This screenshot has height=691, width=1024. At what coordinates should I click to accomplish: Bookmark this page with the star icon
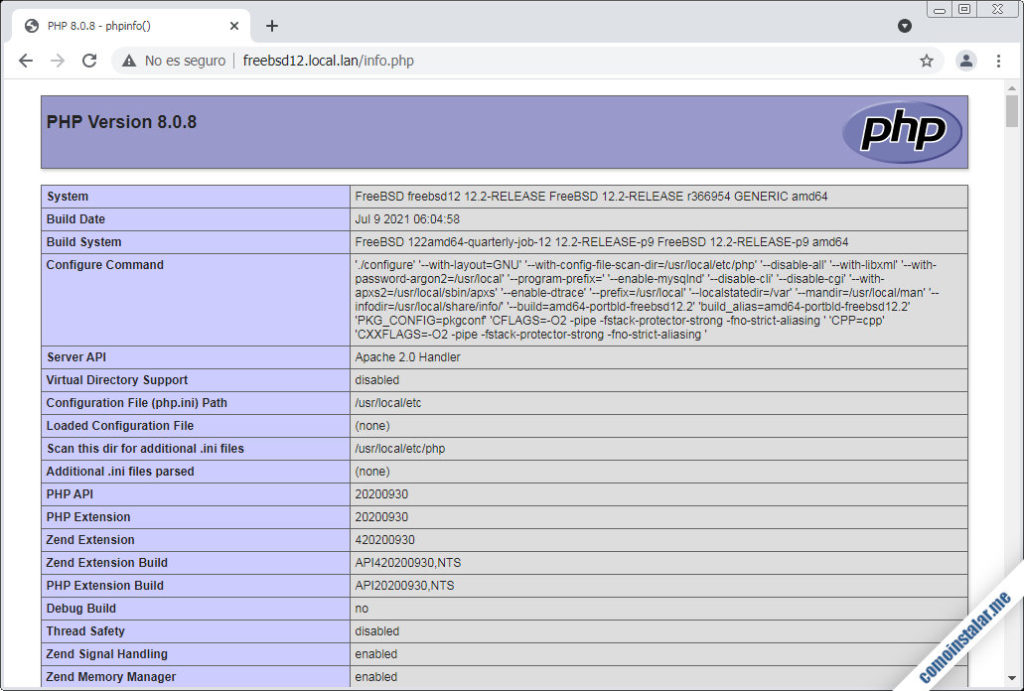[927, 60]
